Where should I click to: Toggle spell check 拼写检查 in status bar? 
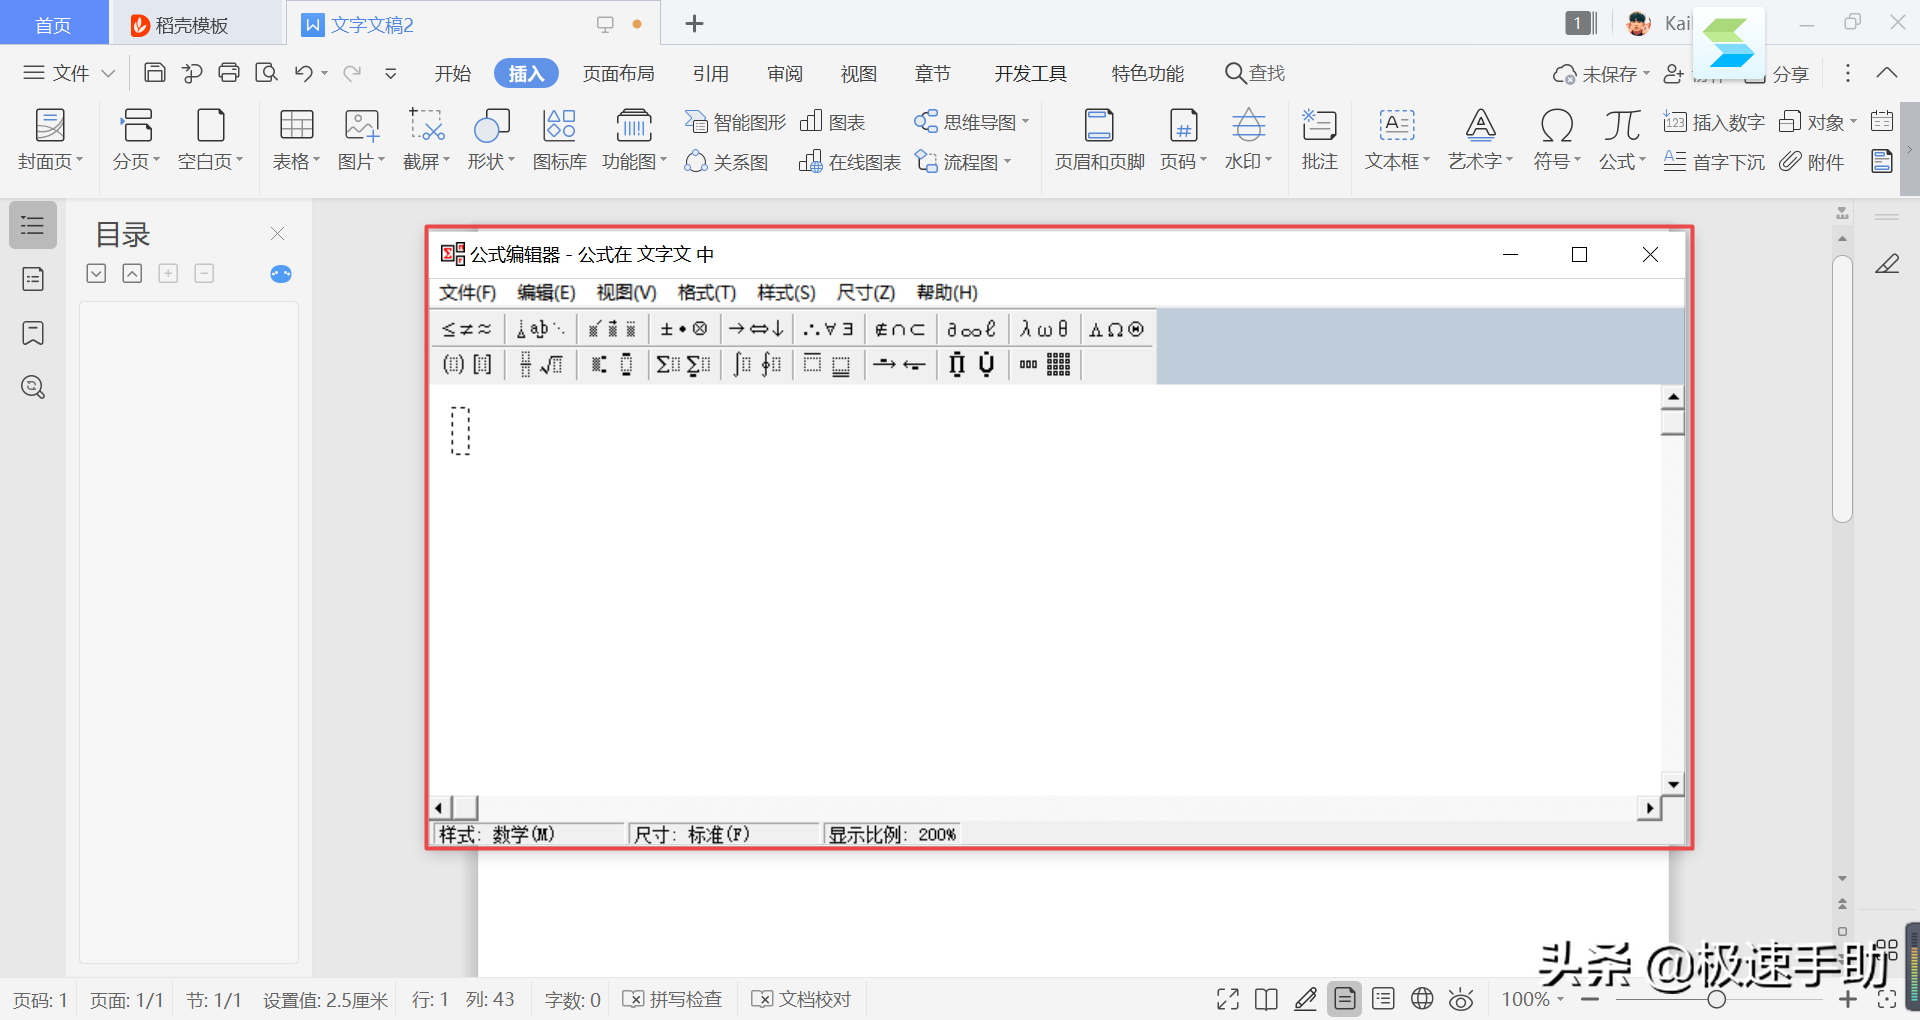[x=673, y=999]
